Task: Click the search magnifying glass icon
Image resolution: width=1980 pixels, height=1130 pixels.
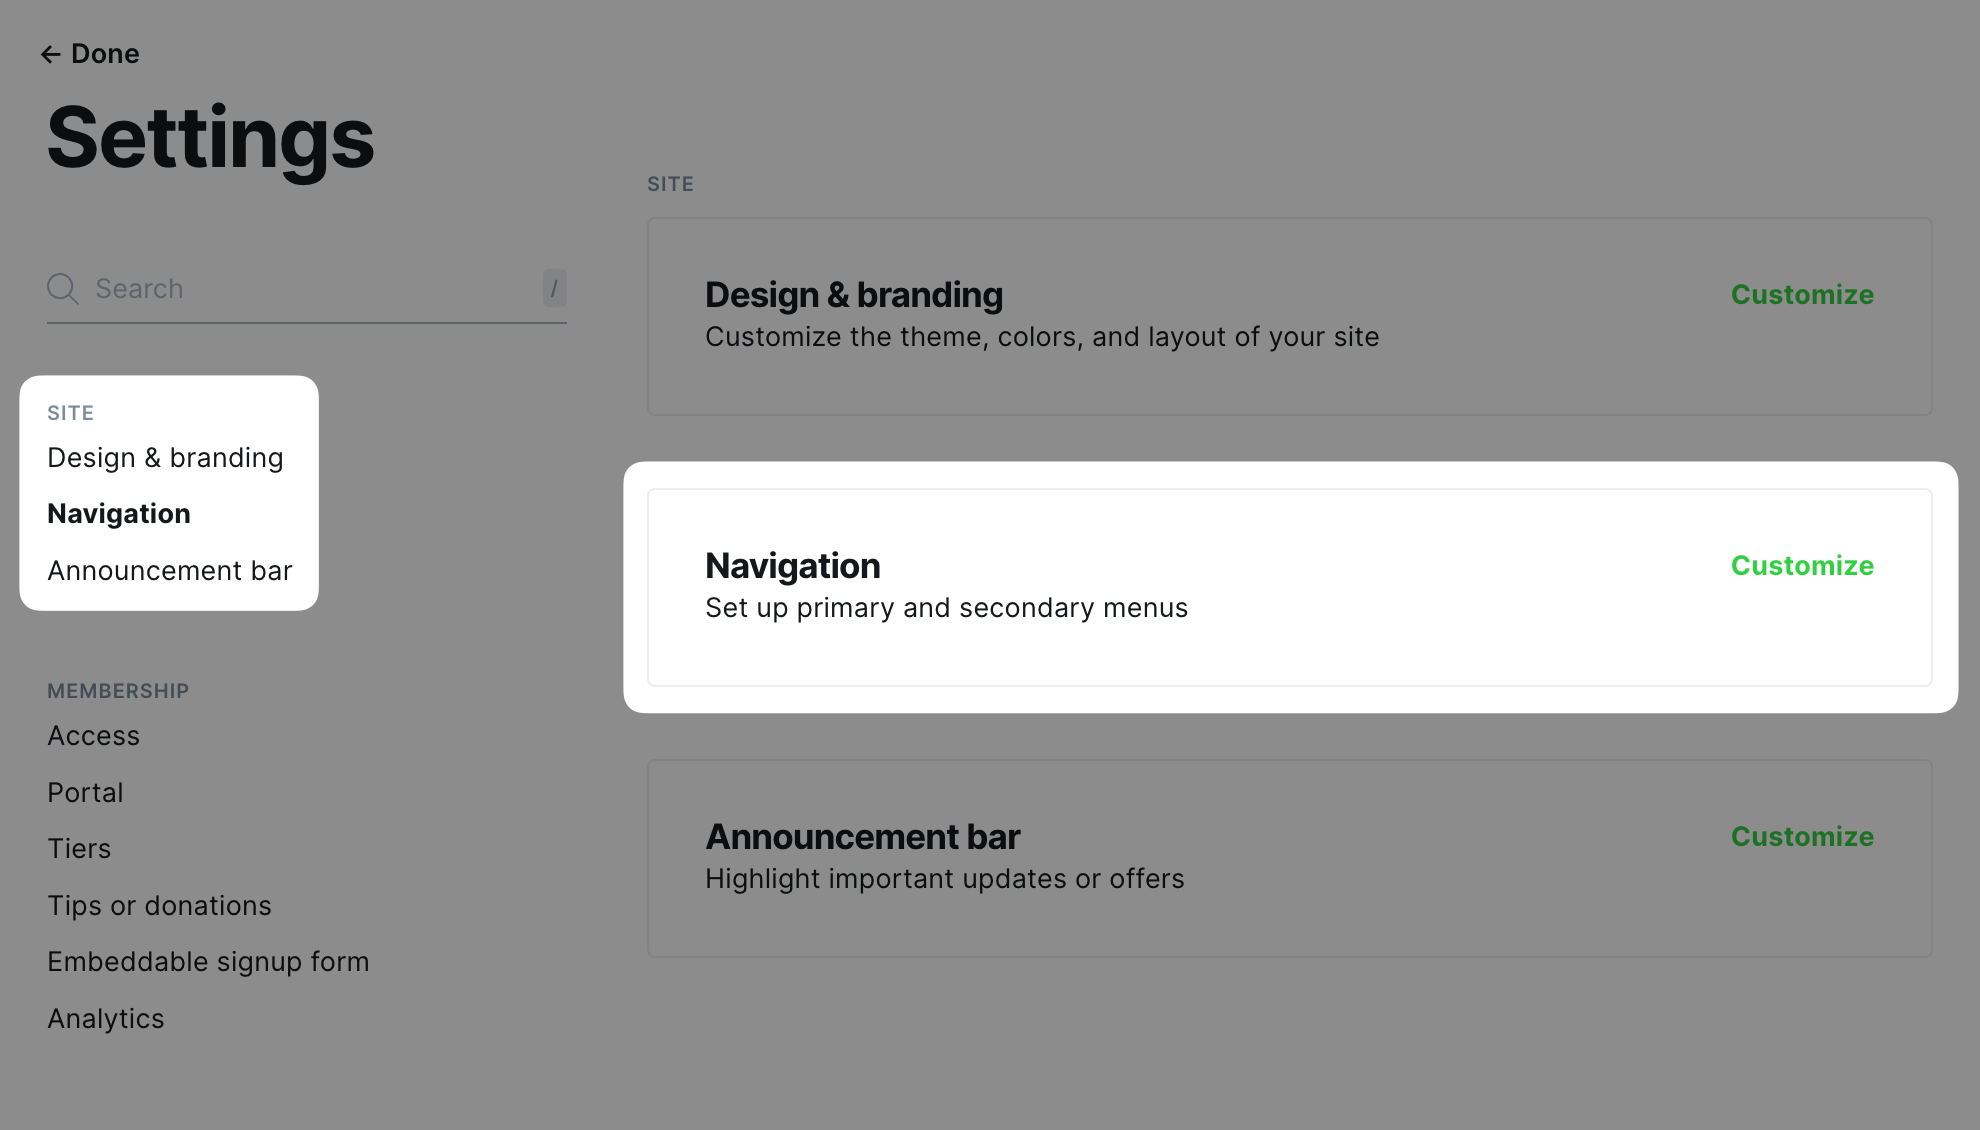Action: pos(62,288)
